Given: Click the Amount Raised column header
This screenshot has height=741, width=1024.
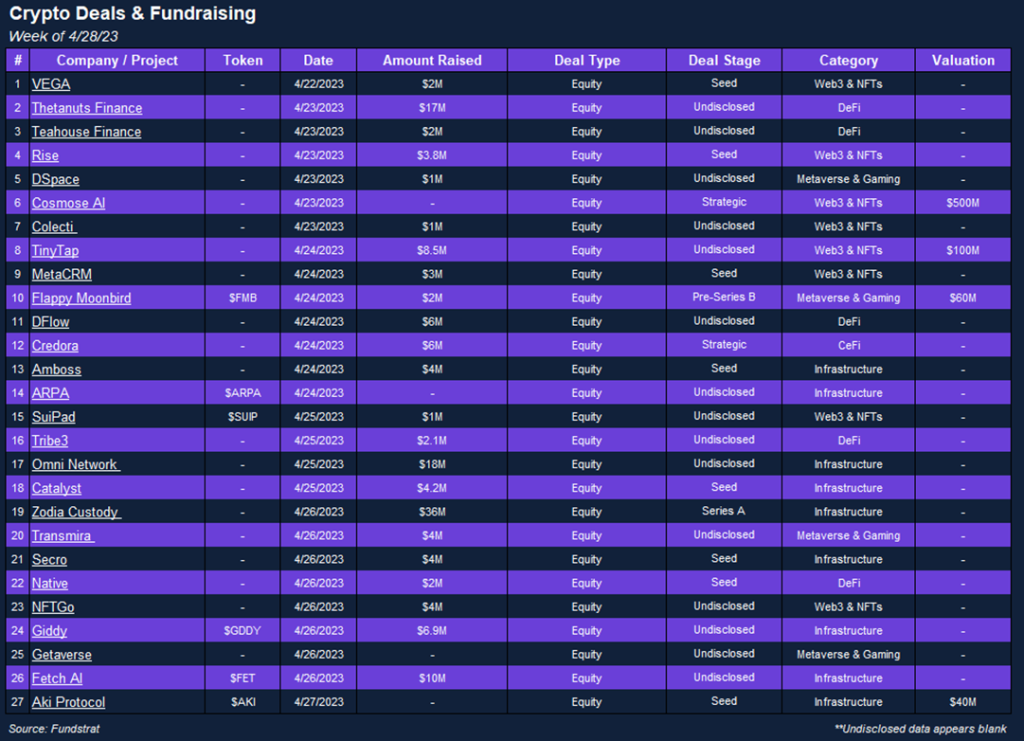Looking at the screenshot, I should [x=432, y=60].
